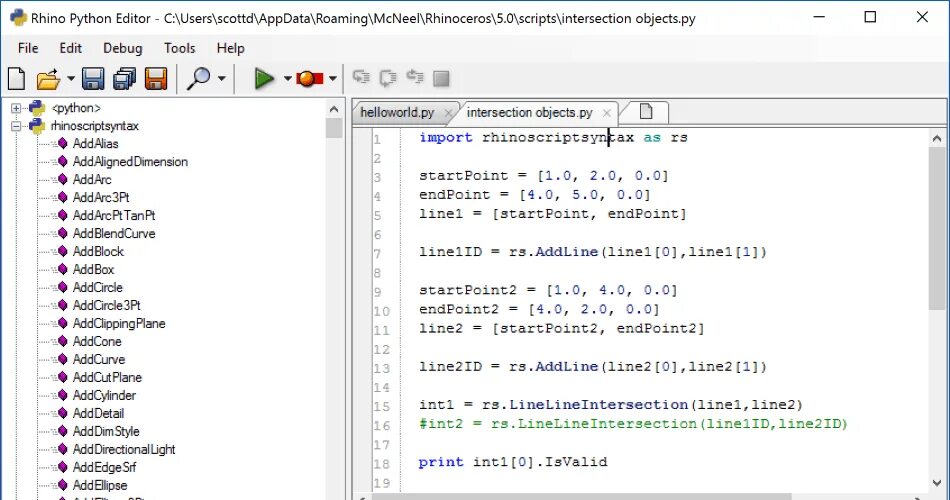Open the Help menu
The width and height of the screenshot is (950, 500).
[x=230, y=48]
